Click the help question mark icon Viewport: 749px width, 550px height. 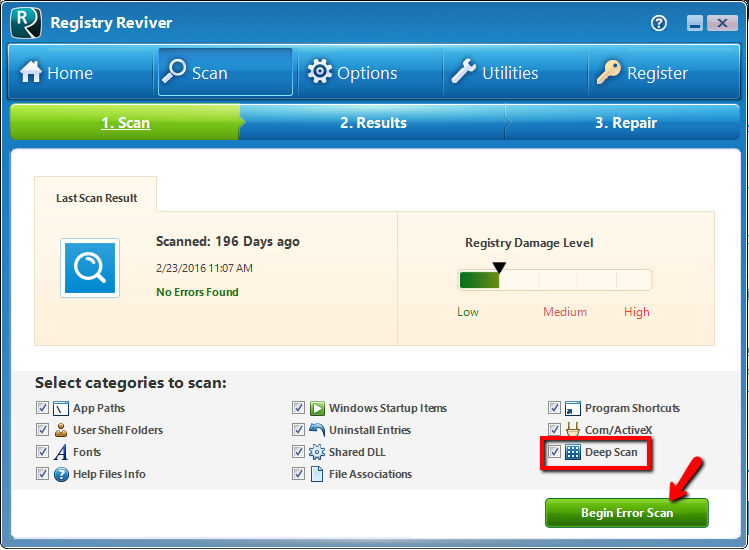point(659,23)
